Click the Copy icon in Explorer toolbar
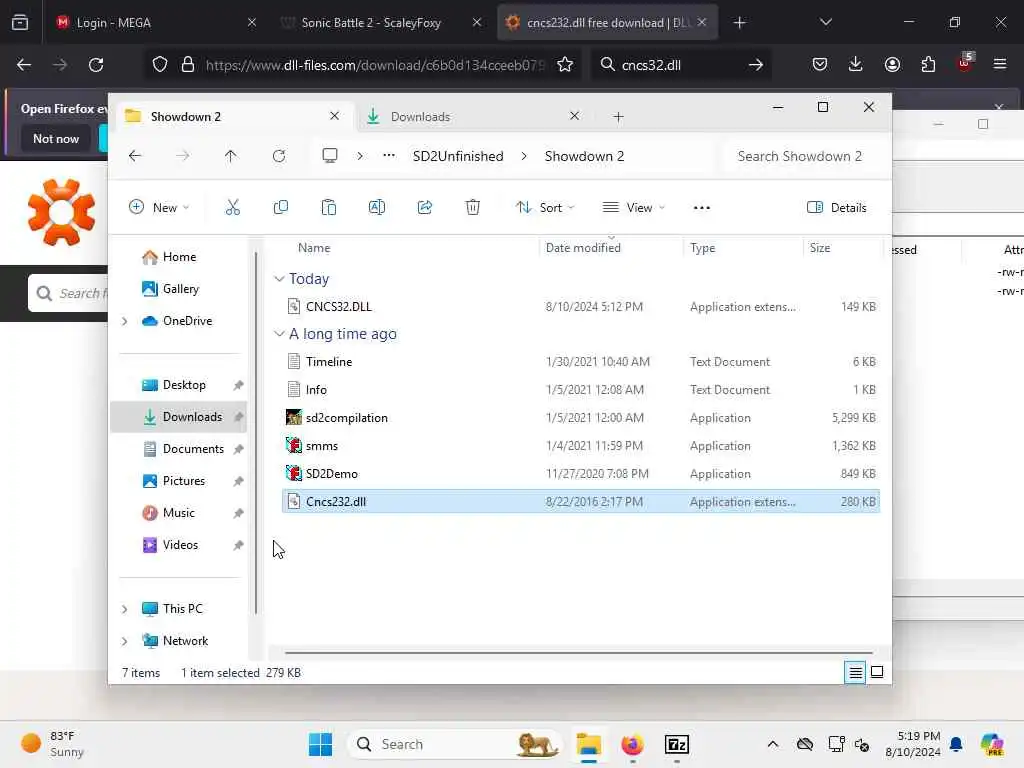 tap(281, 208)
